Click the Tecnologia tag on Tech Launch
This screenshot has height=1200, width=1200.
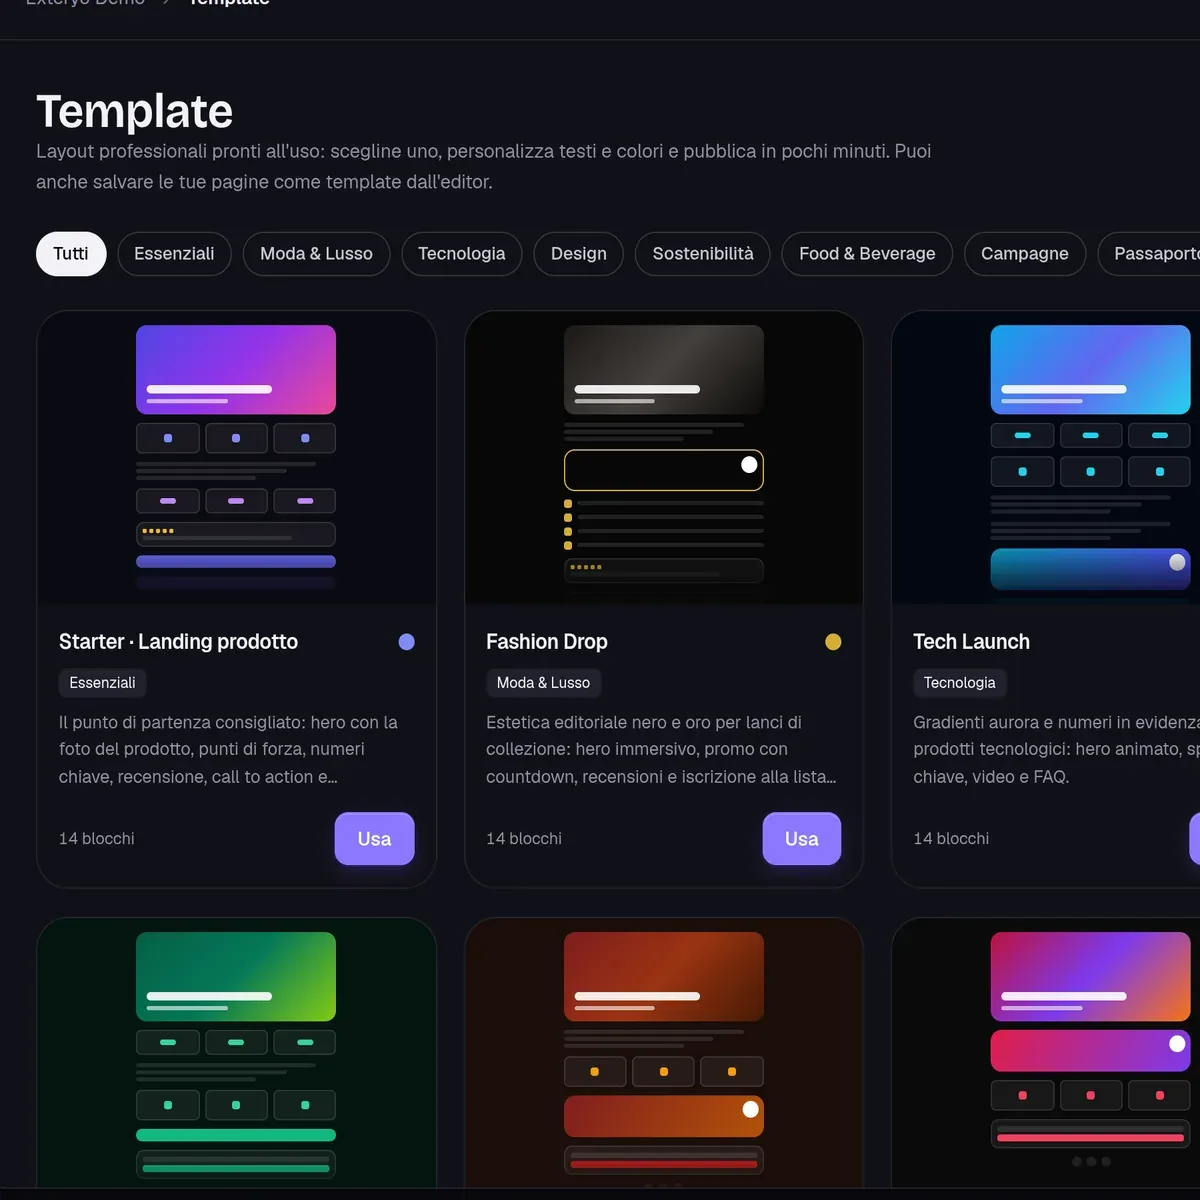click(x=959, y=683)
